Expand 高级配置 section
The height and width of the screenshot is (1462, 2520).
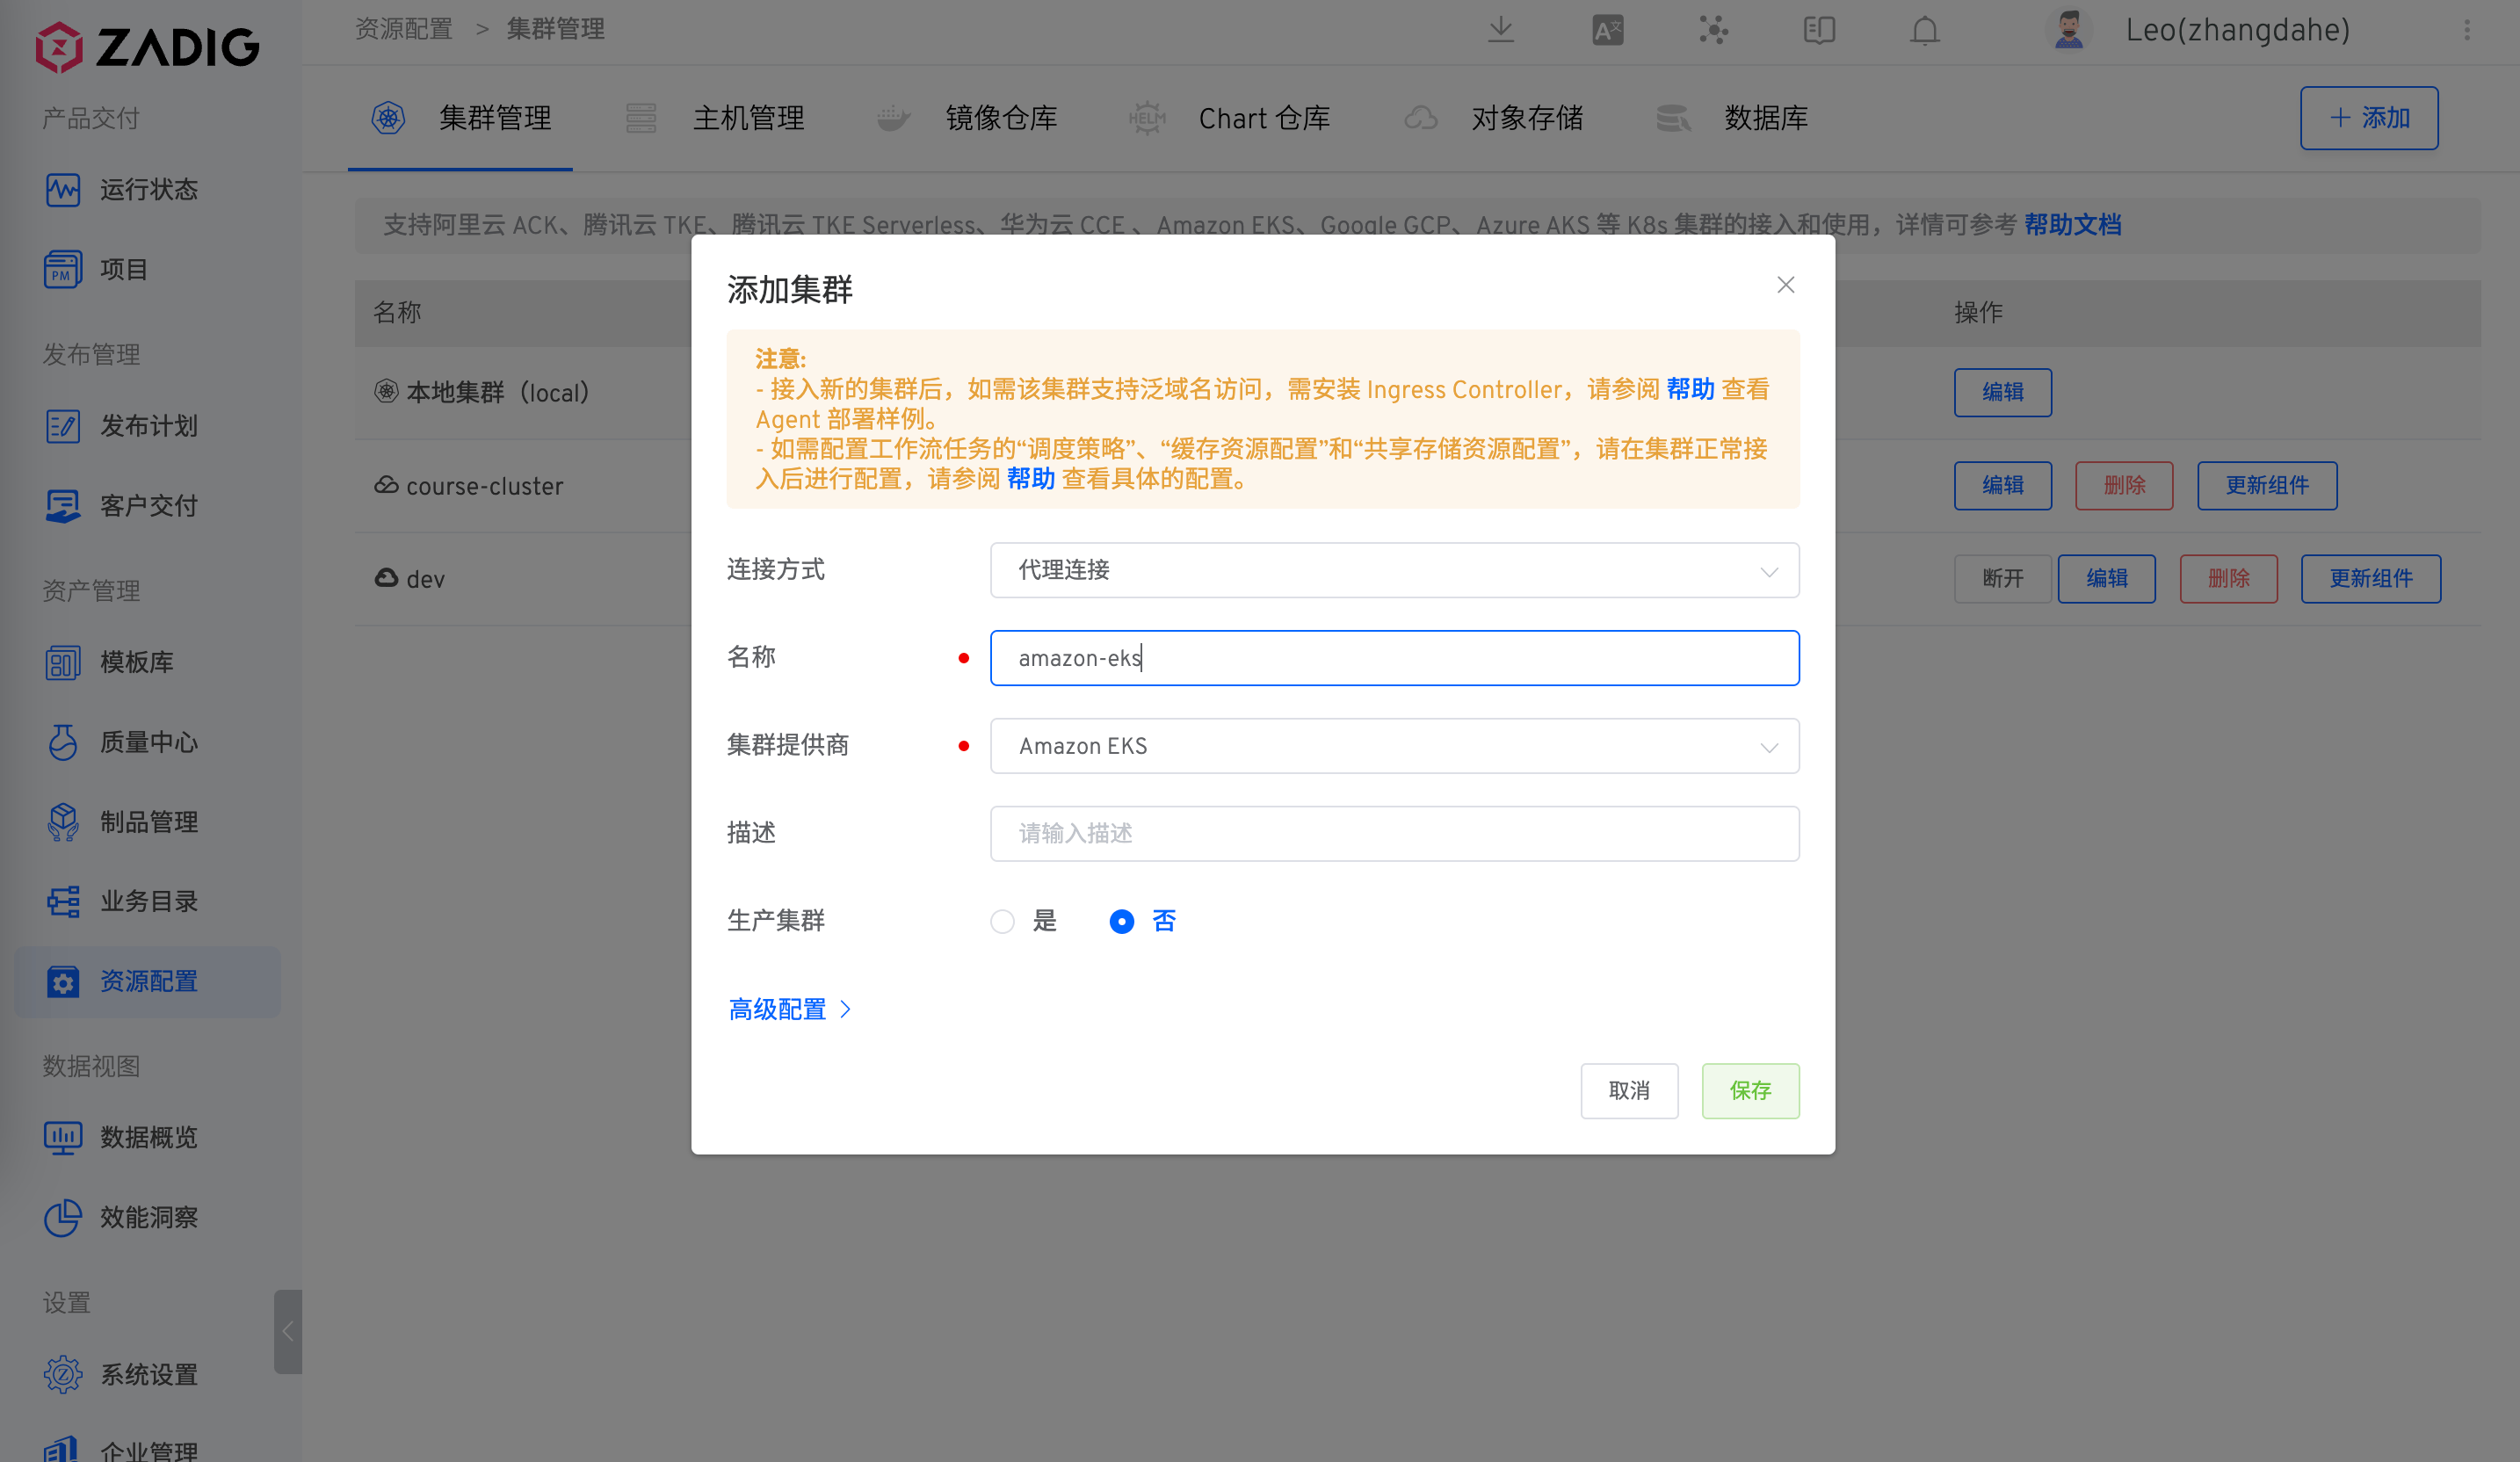pyautogui.click(x=789, y=1009)
